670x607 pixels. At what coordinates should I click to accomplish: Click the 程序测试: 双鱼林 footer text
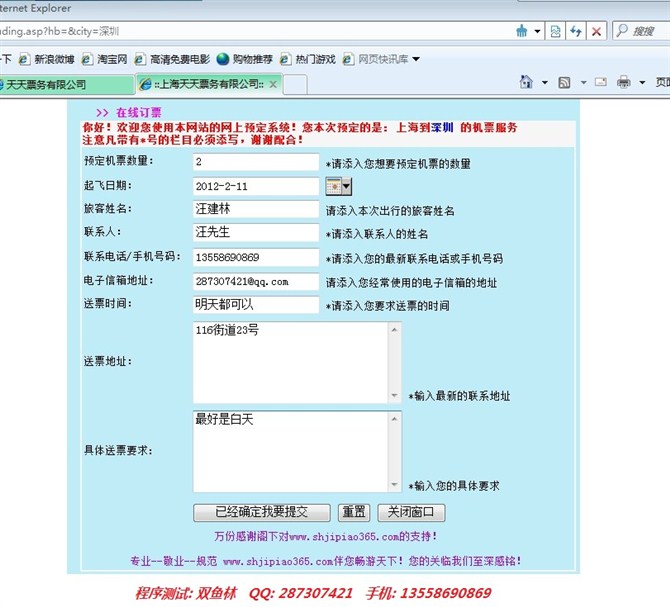pyautogui.click(x=186, y=593)
